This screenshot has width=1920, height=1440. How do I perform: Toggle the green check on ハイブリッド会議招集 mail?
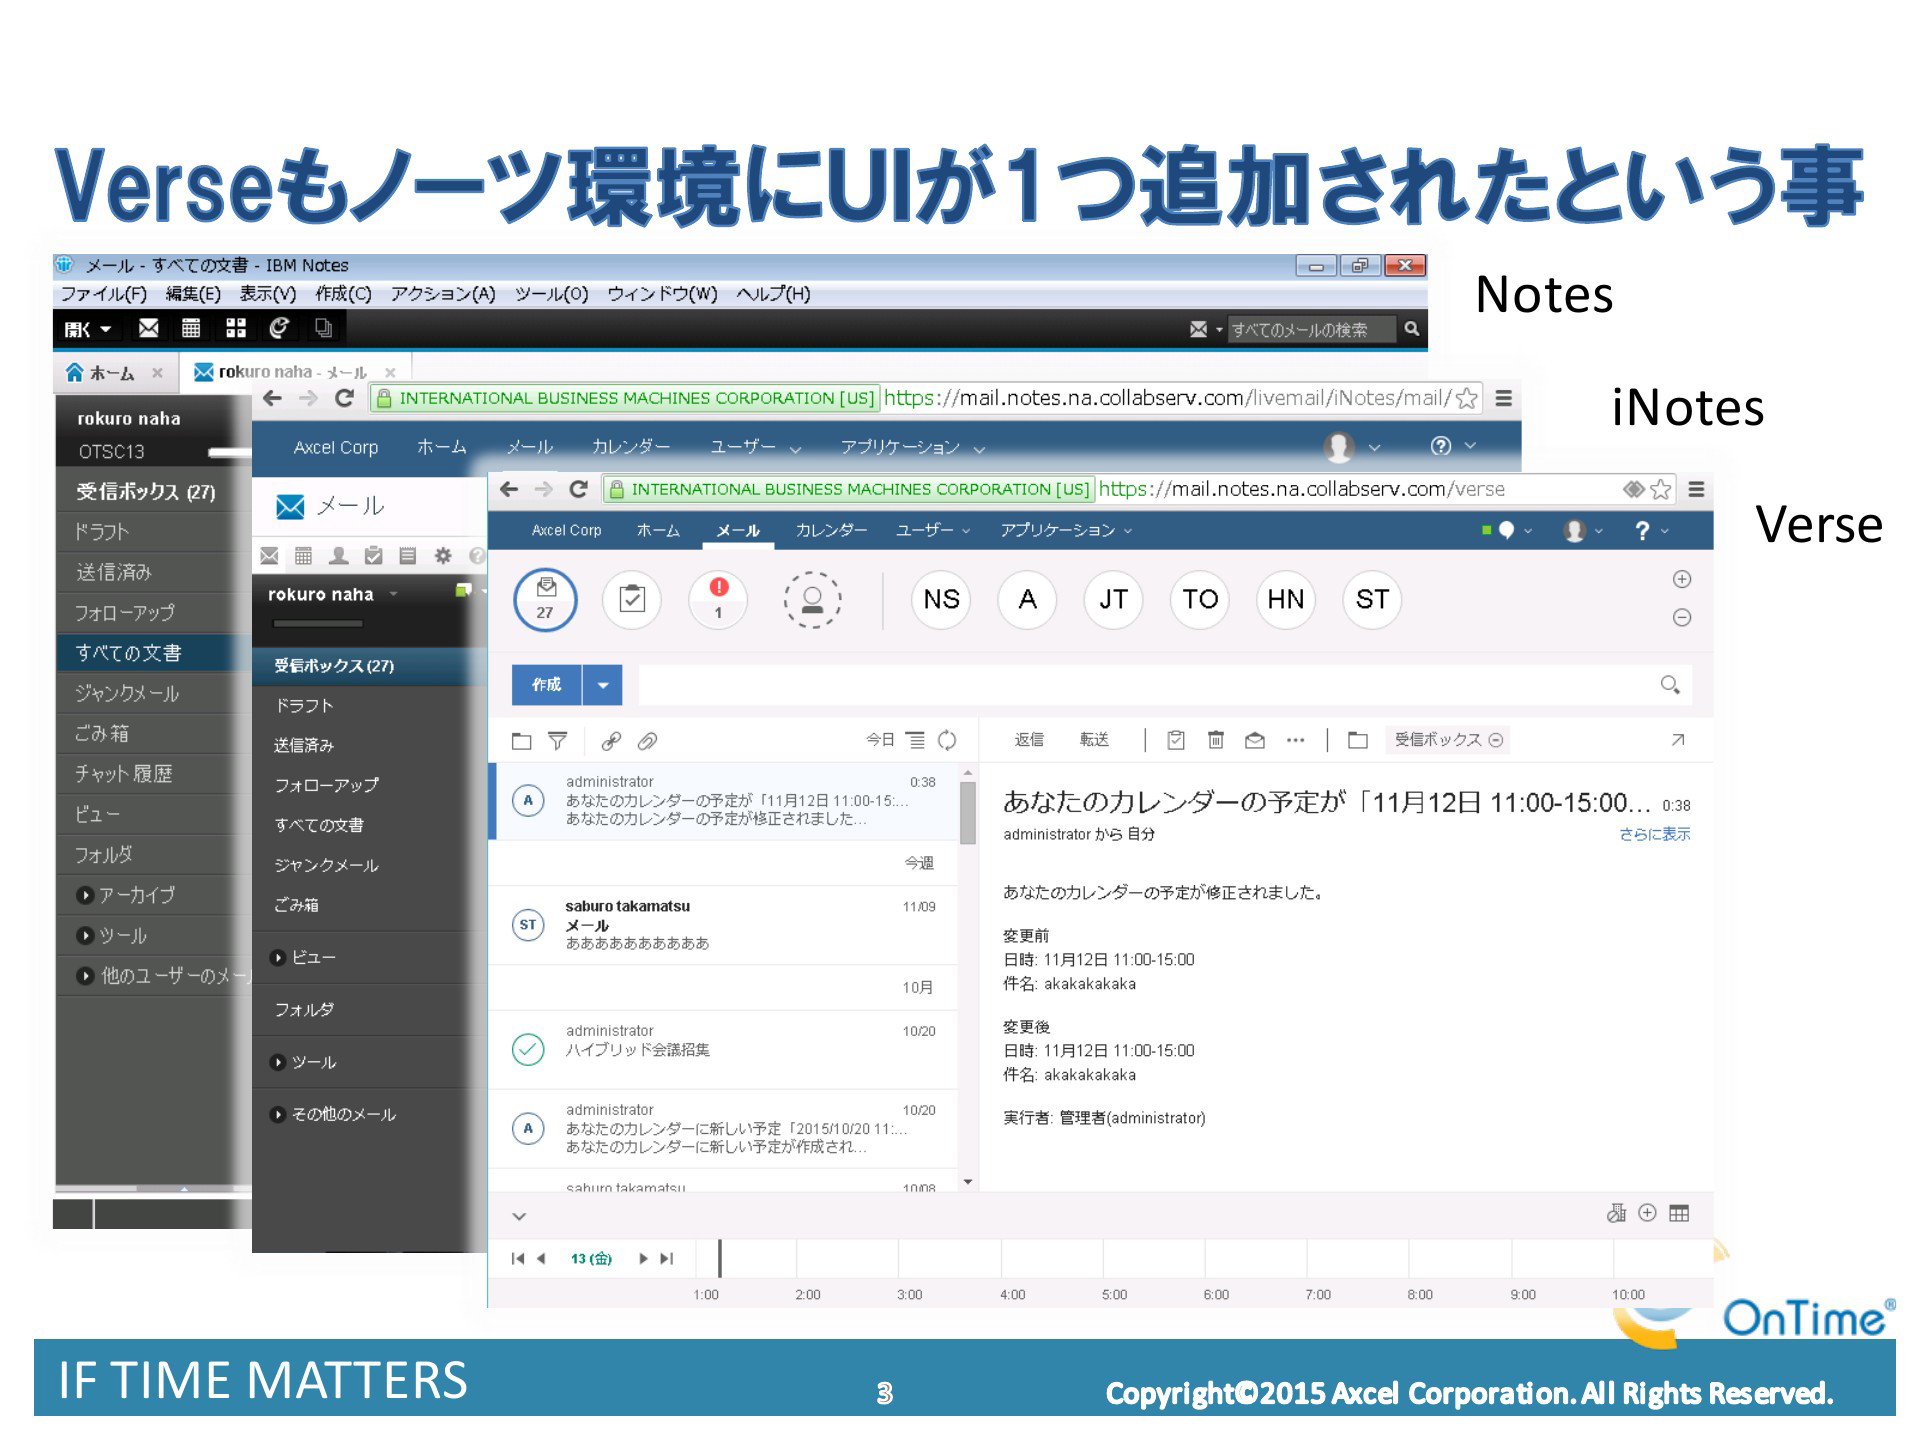coord(528,1048)
